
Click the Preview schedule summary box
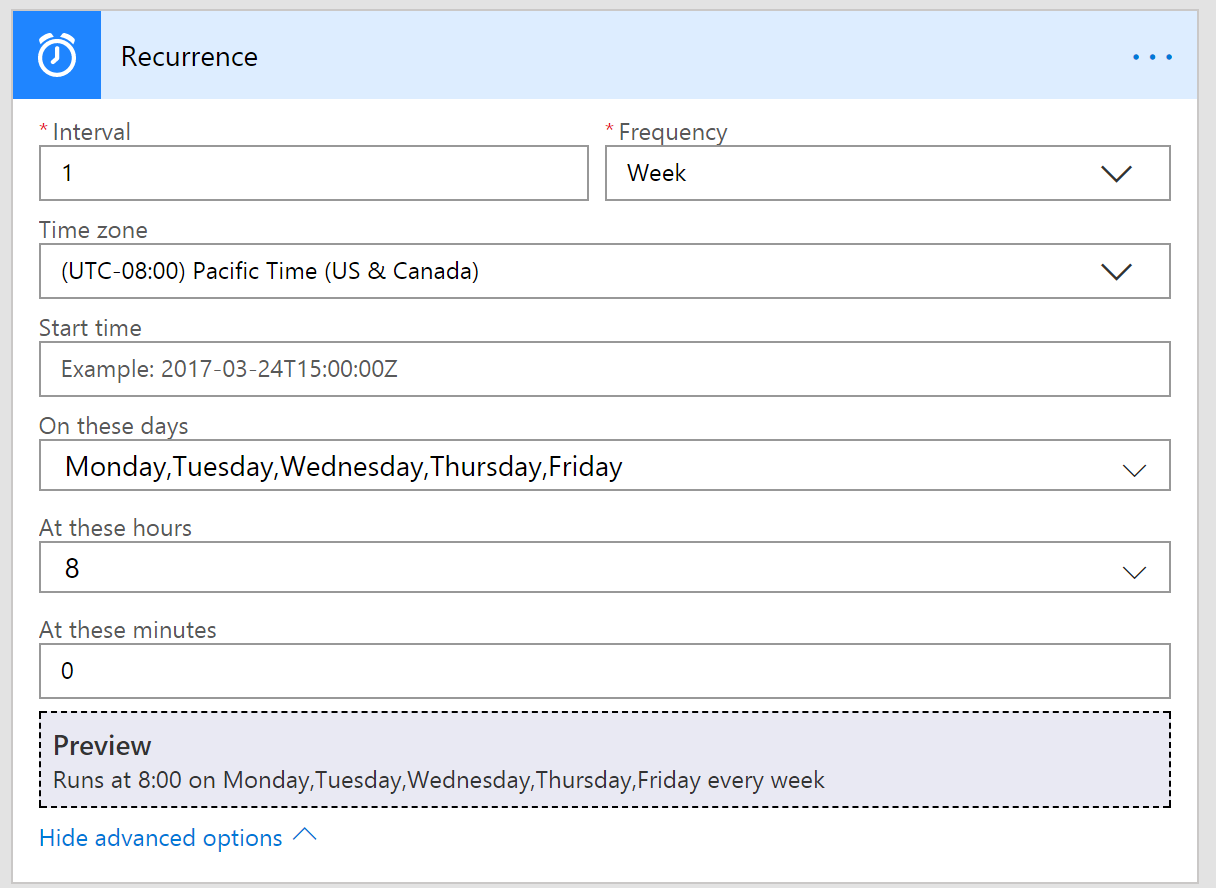(604, 760)
